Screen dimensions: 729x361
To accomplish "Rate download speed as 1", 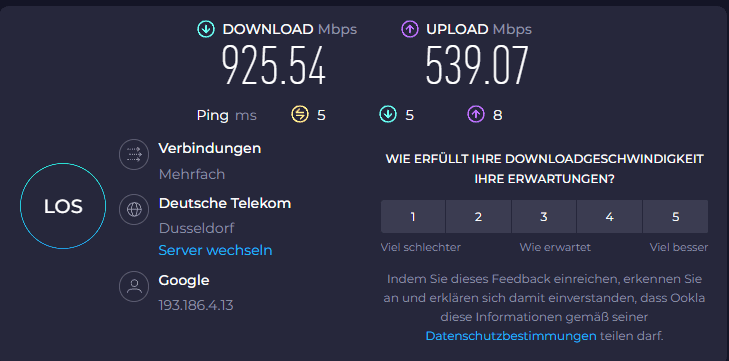I will [413, 216].
